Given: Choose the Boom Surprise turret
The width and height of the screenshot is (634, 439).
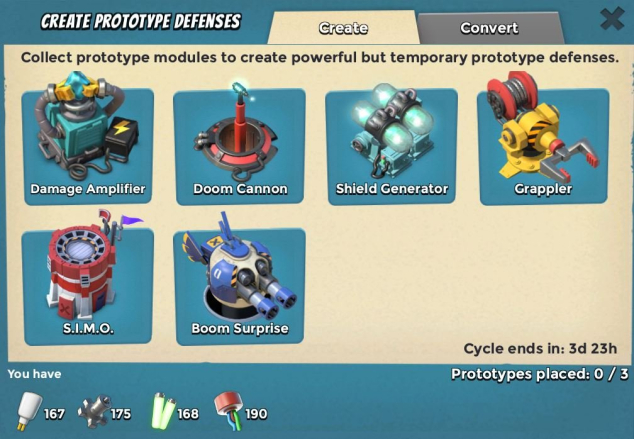Looking at the screenshot, I should pyautogui.click(x=239, y=287).
